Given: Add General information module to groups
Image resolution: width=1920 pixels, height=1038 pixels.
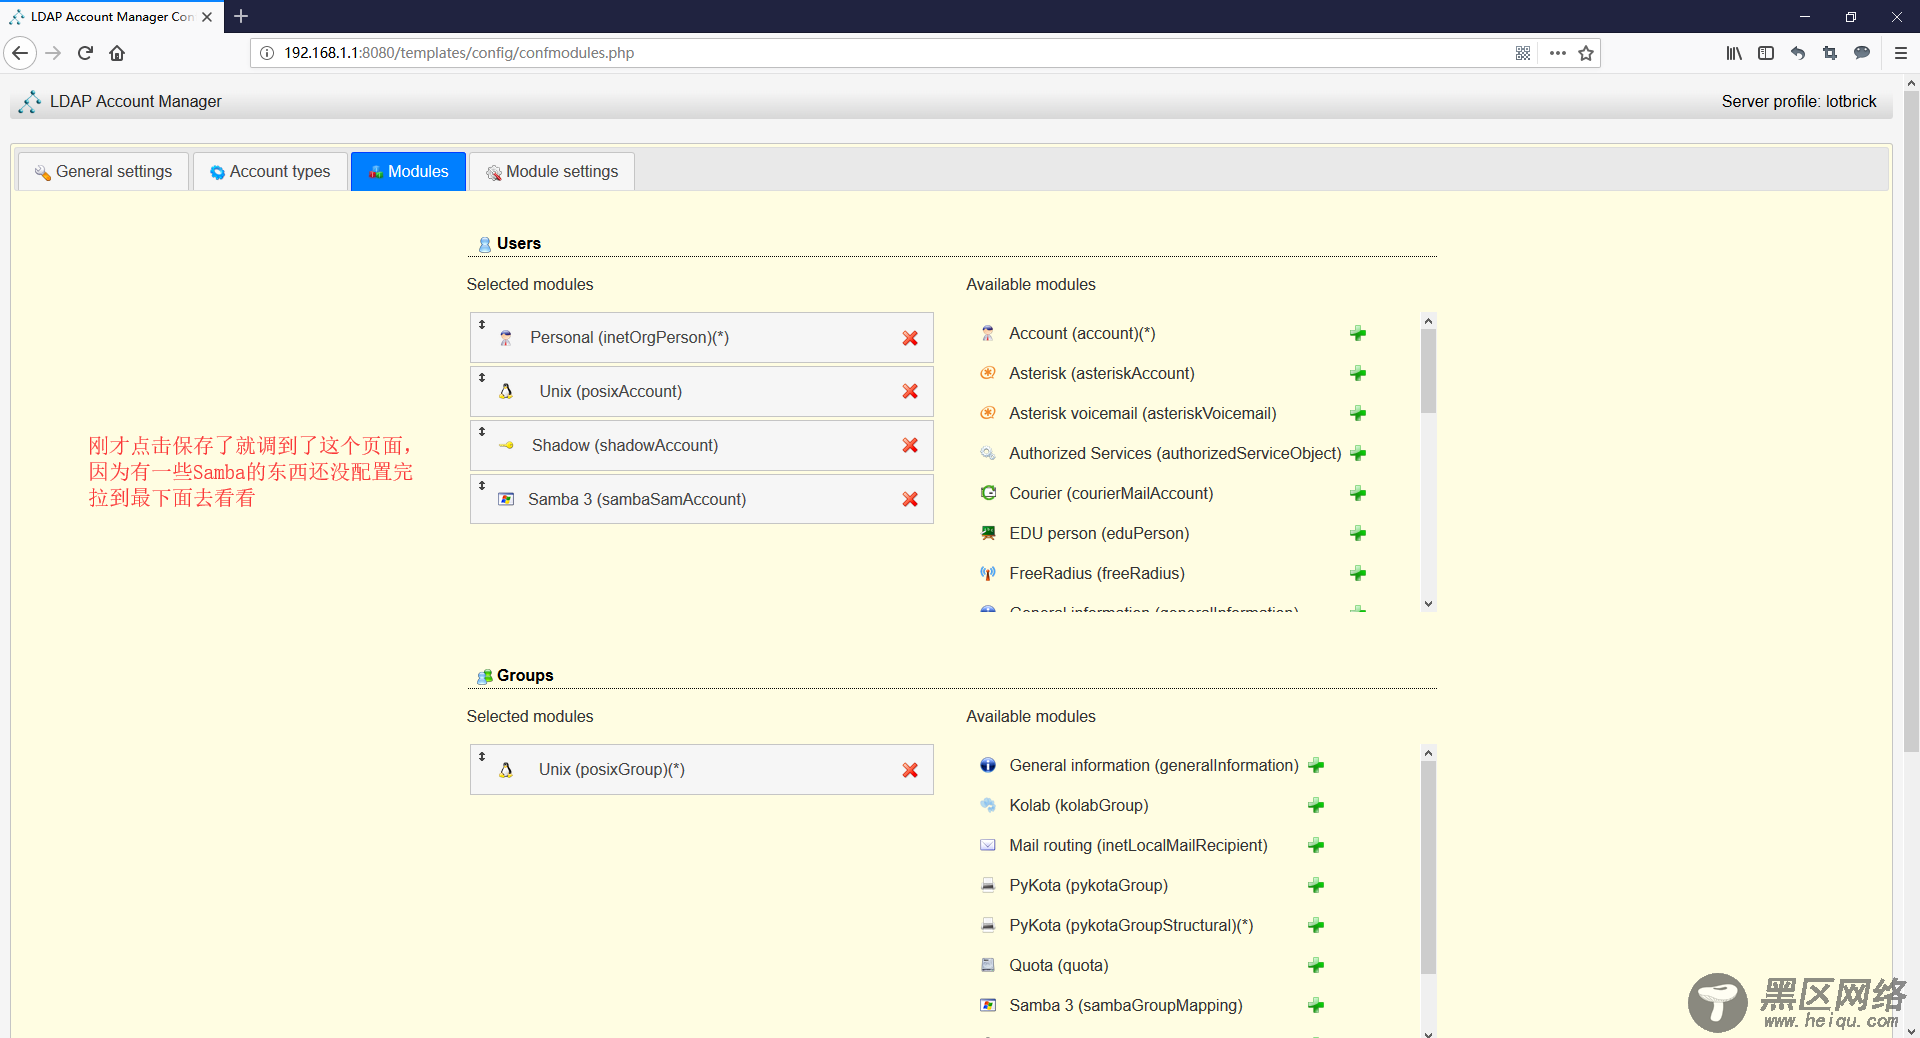Looking at the screenshot, I should coord(1316,765).
